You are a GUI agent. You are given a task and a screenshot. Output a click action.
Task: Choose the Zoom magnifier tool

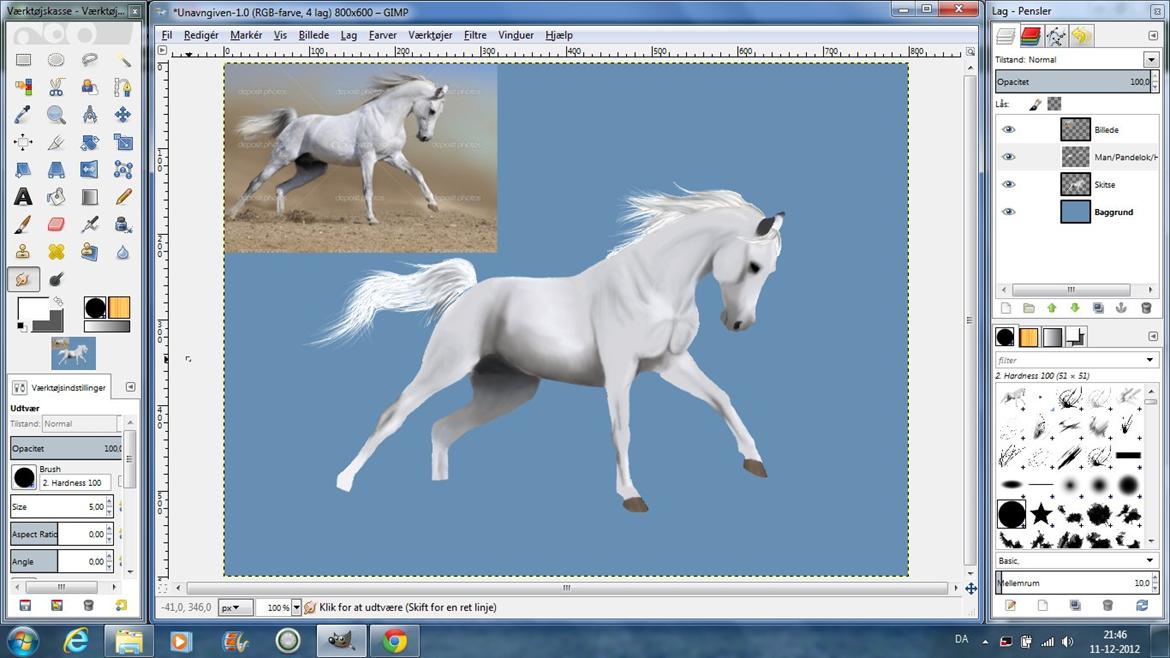click(56, 115)
